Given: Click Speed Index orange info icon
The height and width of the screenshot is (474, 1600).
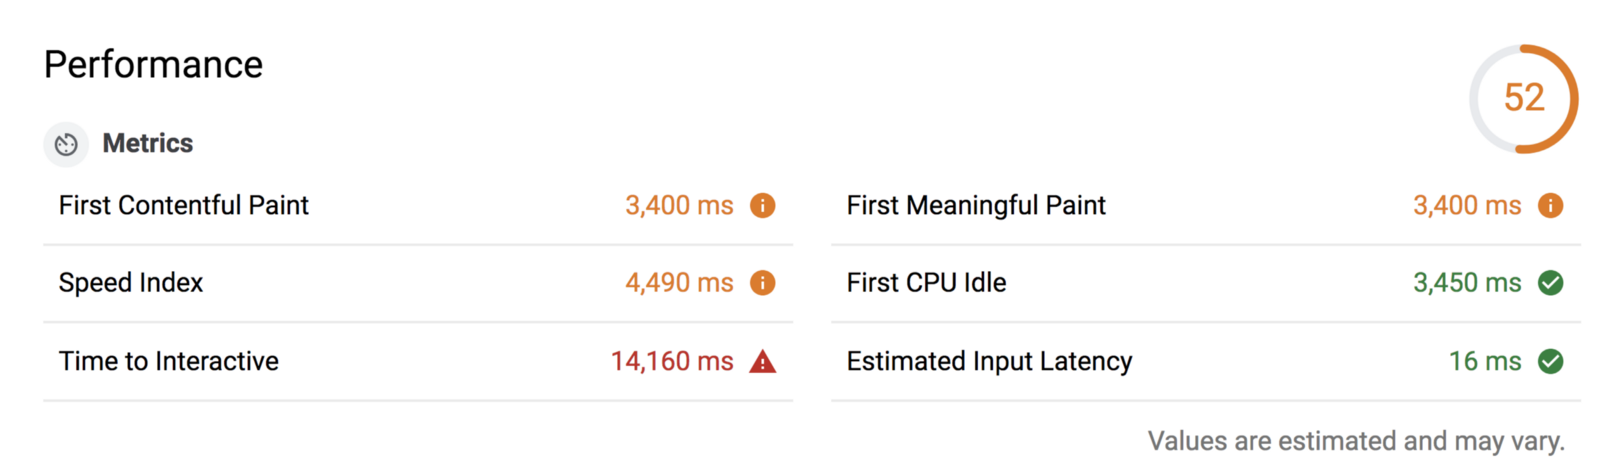Looking at the screenshot, I should coord(763,283).
